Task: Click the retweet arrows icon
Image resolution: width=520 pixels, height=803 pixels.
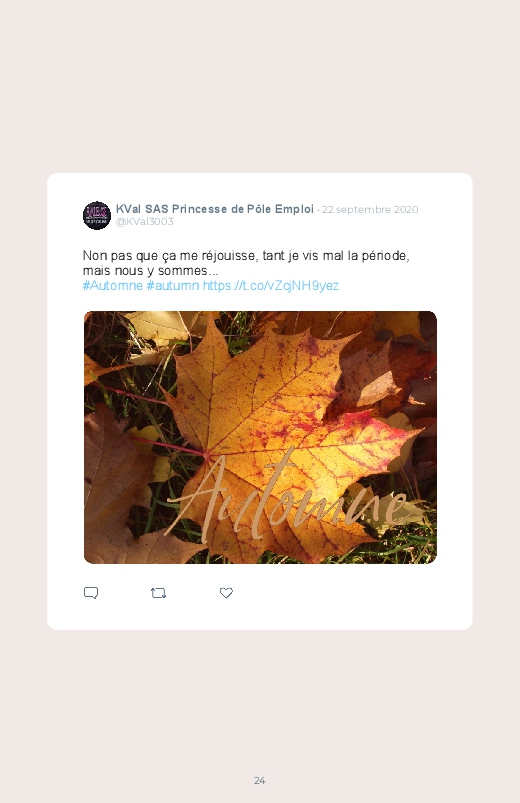Action: click(158, 593)
